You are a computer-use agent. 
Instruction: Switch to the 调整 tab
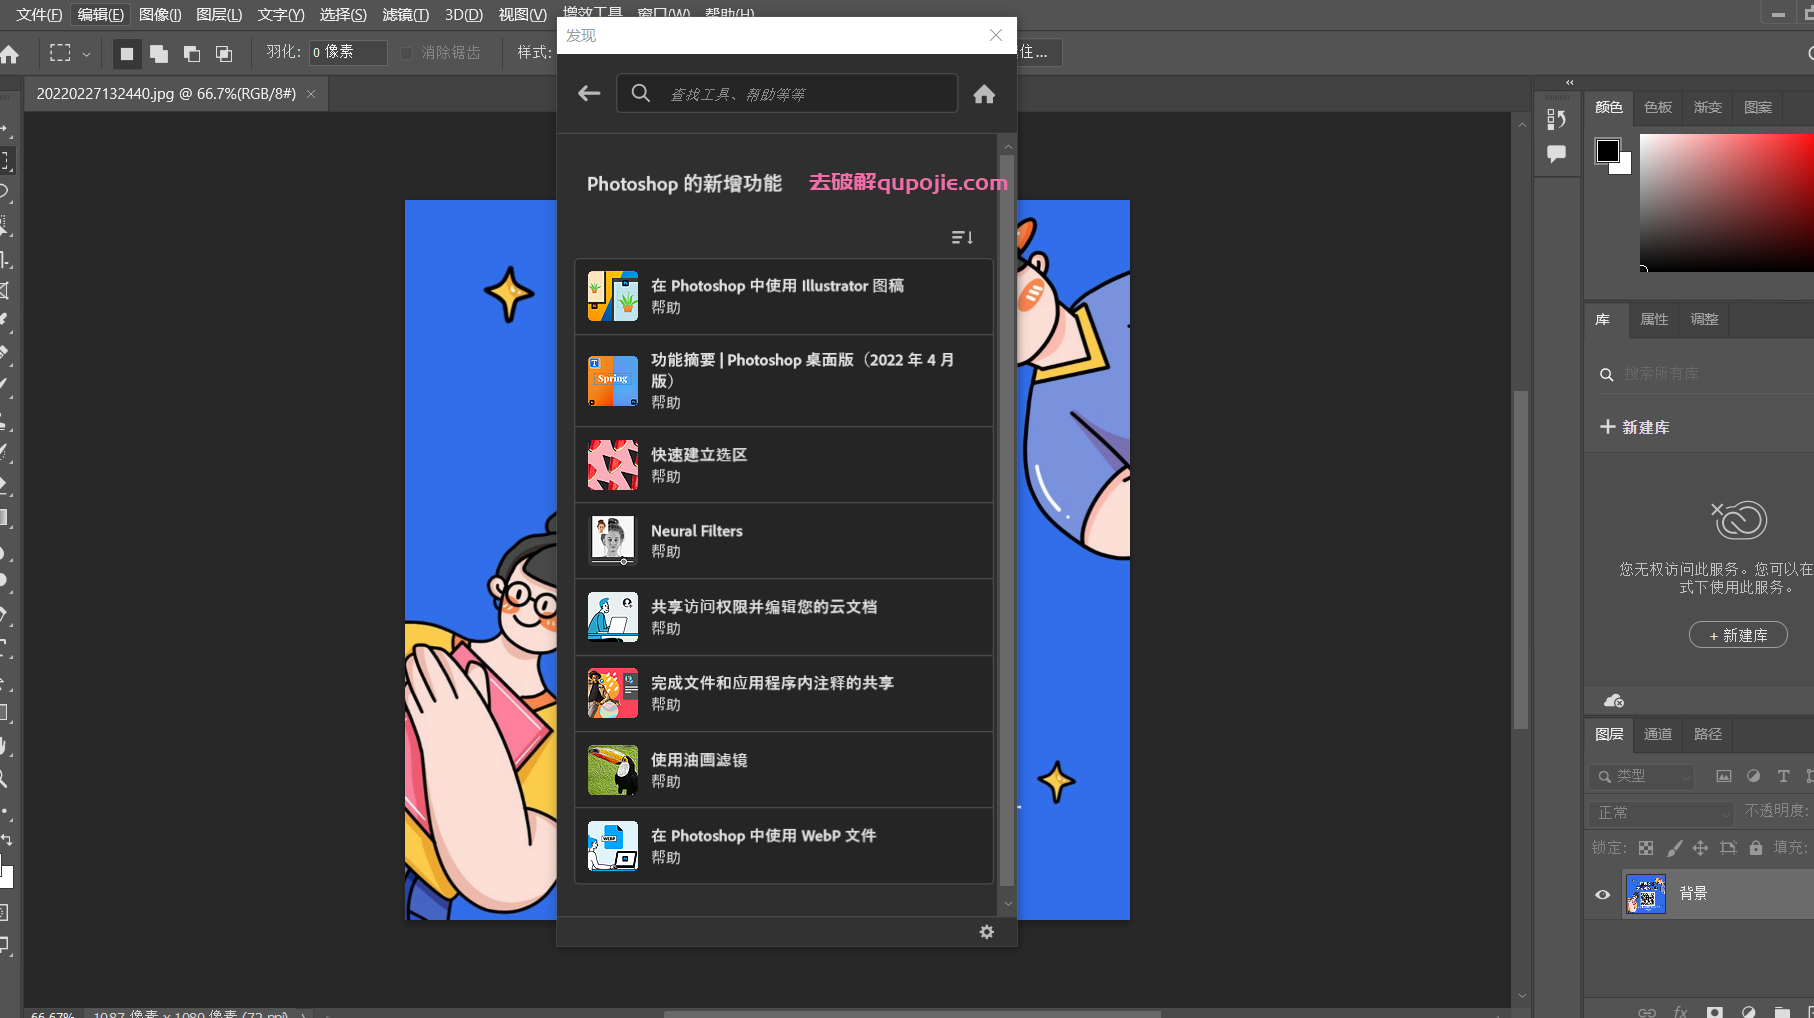tap(1704, 319)
